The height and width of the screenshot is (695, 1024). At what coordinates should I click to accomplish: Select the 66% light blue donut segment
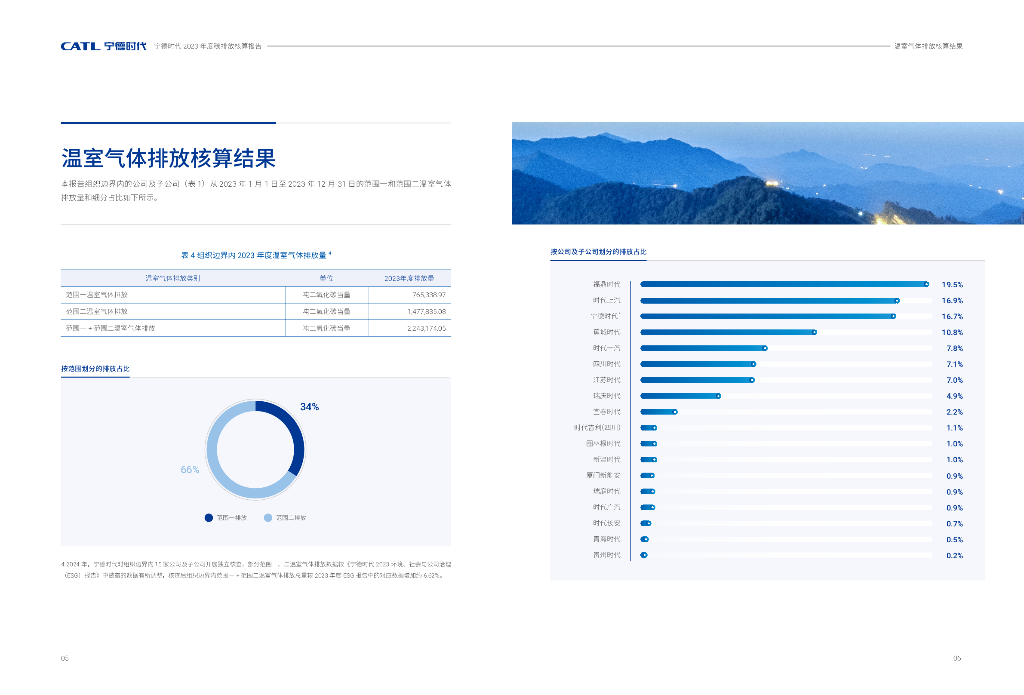[221, 470]
